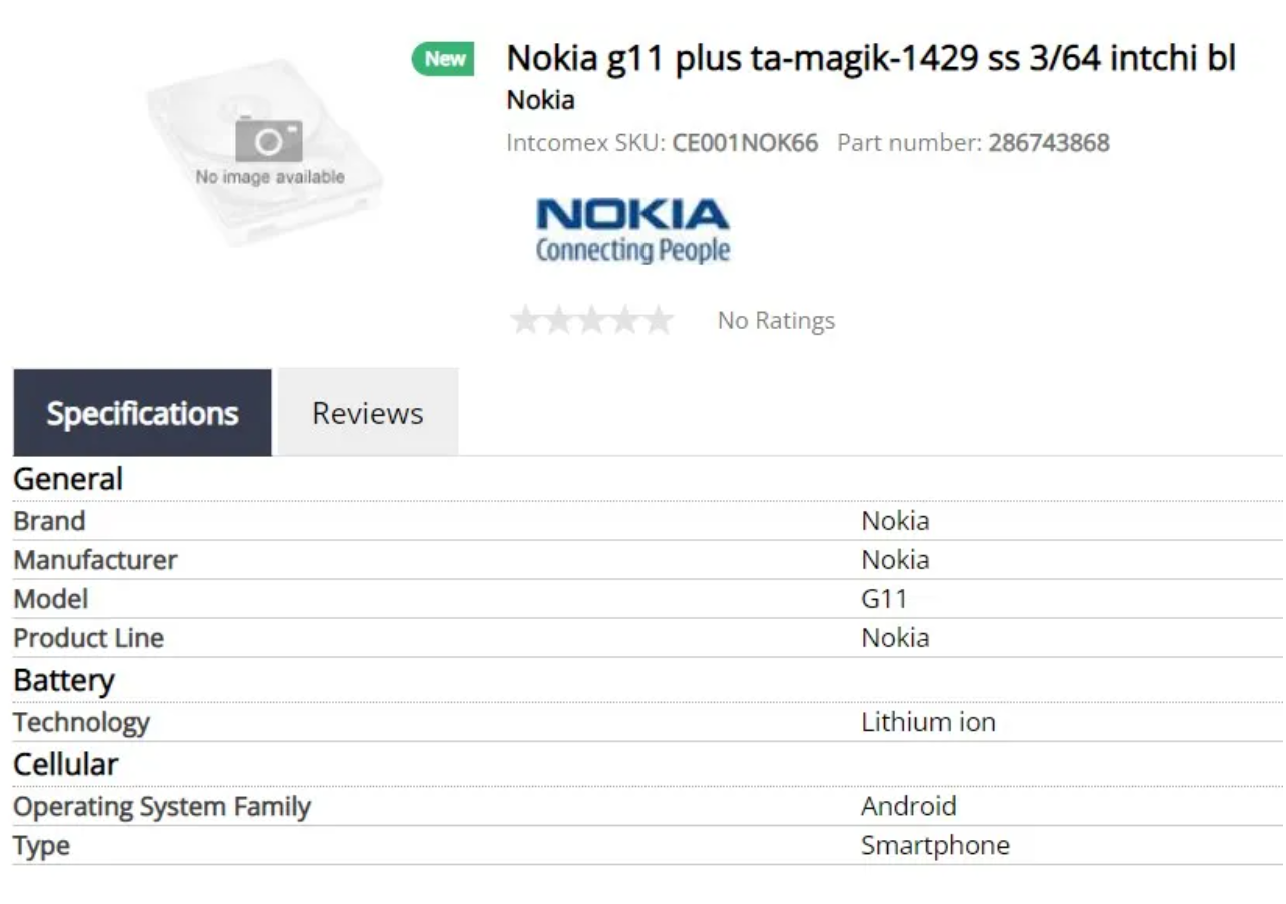Click the "Android" operating system value
Image resolution: width=1286 pixels, height=904 pixels.
pyautogui.click(x=910, y=806)
